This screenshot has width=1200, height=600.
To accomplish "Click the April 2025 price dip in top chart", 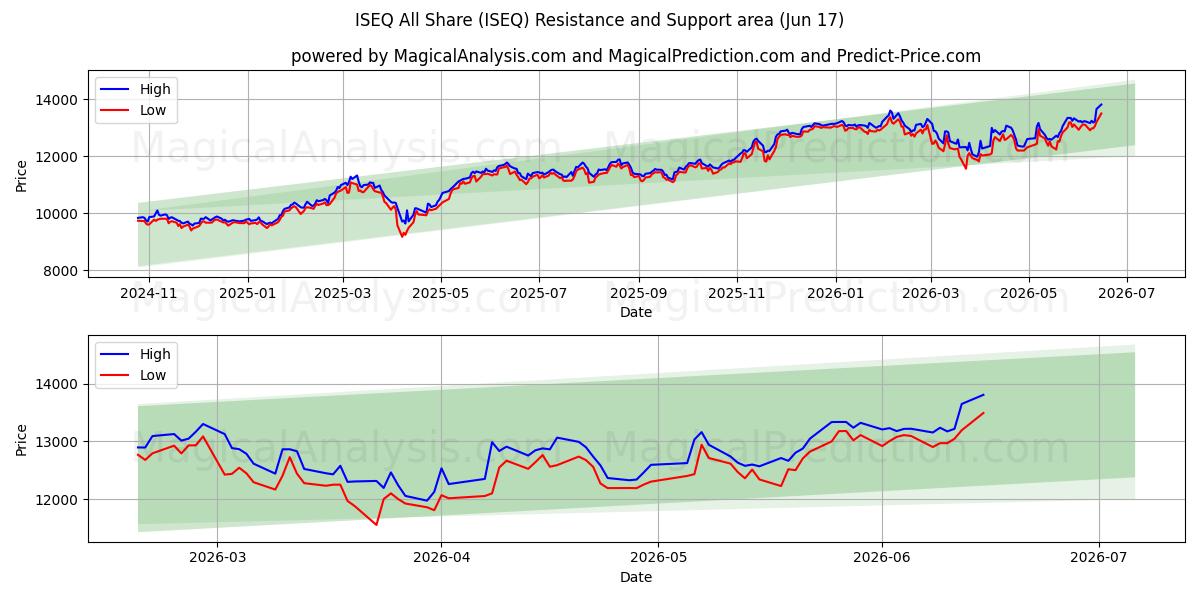I will pyautogui.click(x=403, y=236).
